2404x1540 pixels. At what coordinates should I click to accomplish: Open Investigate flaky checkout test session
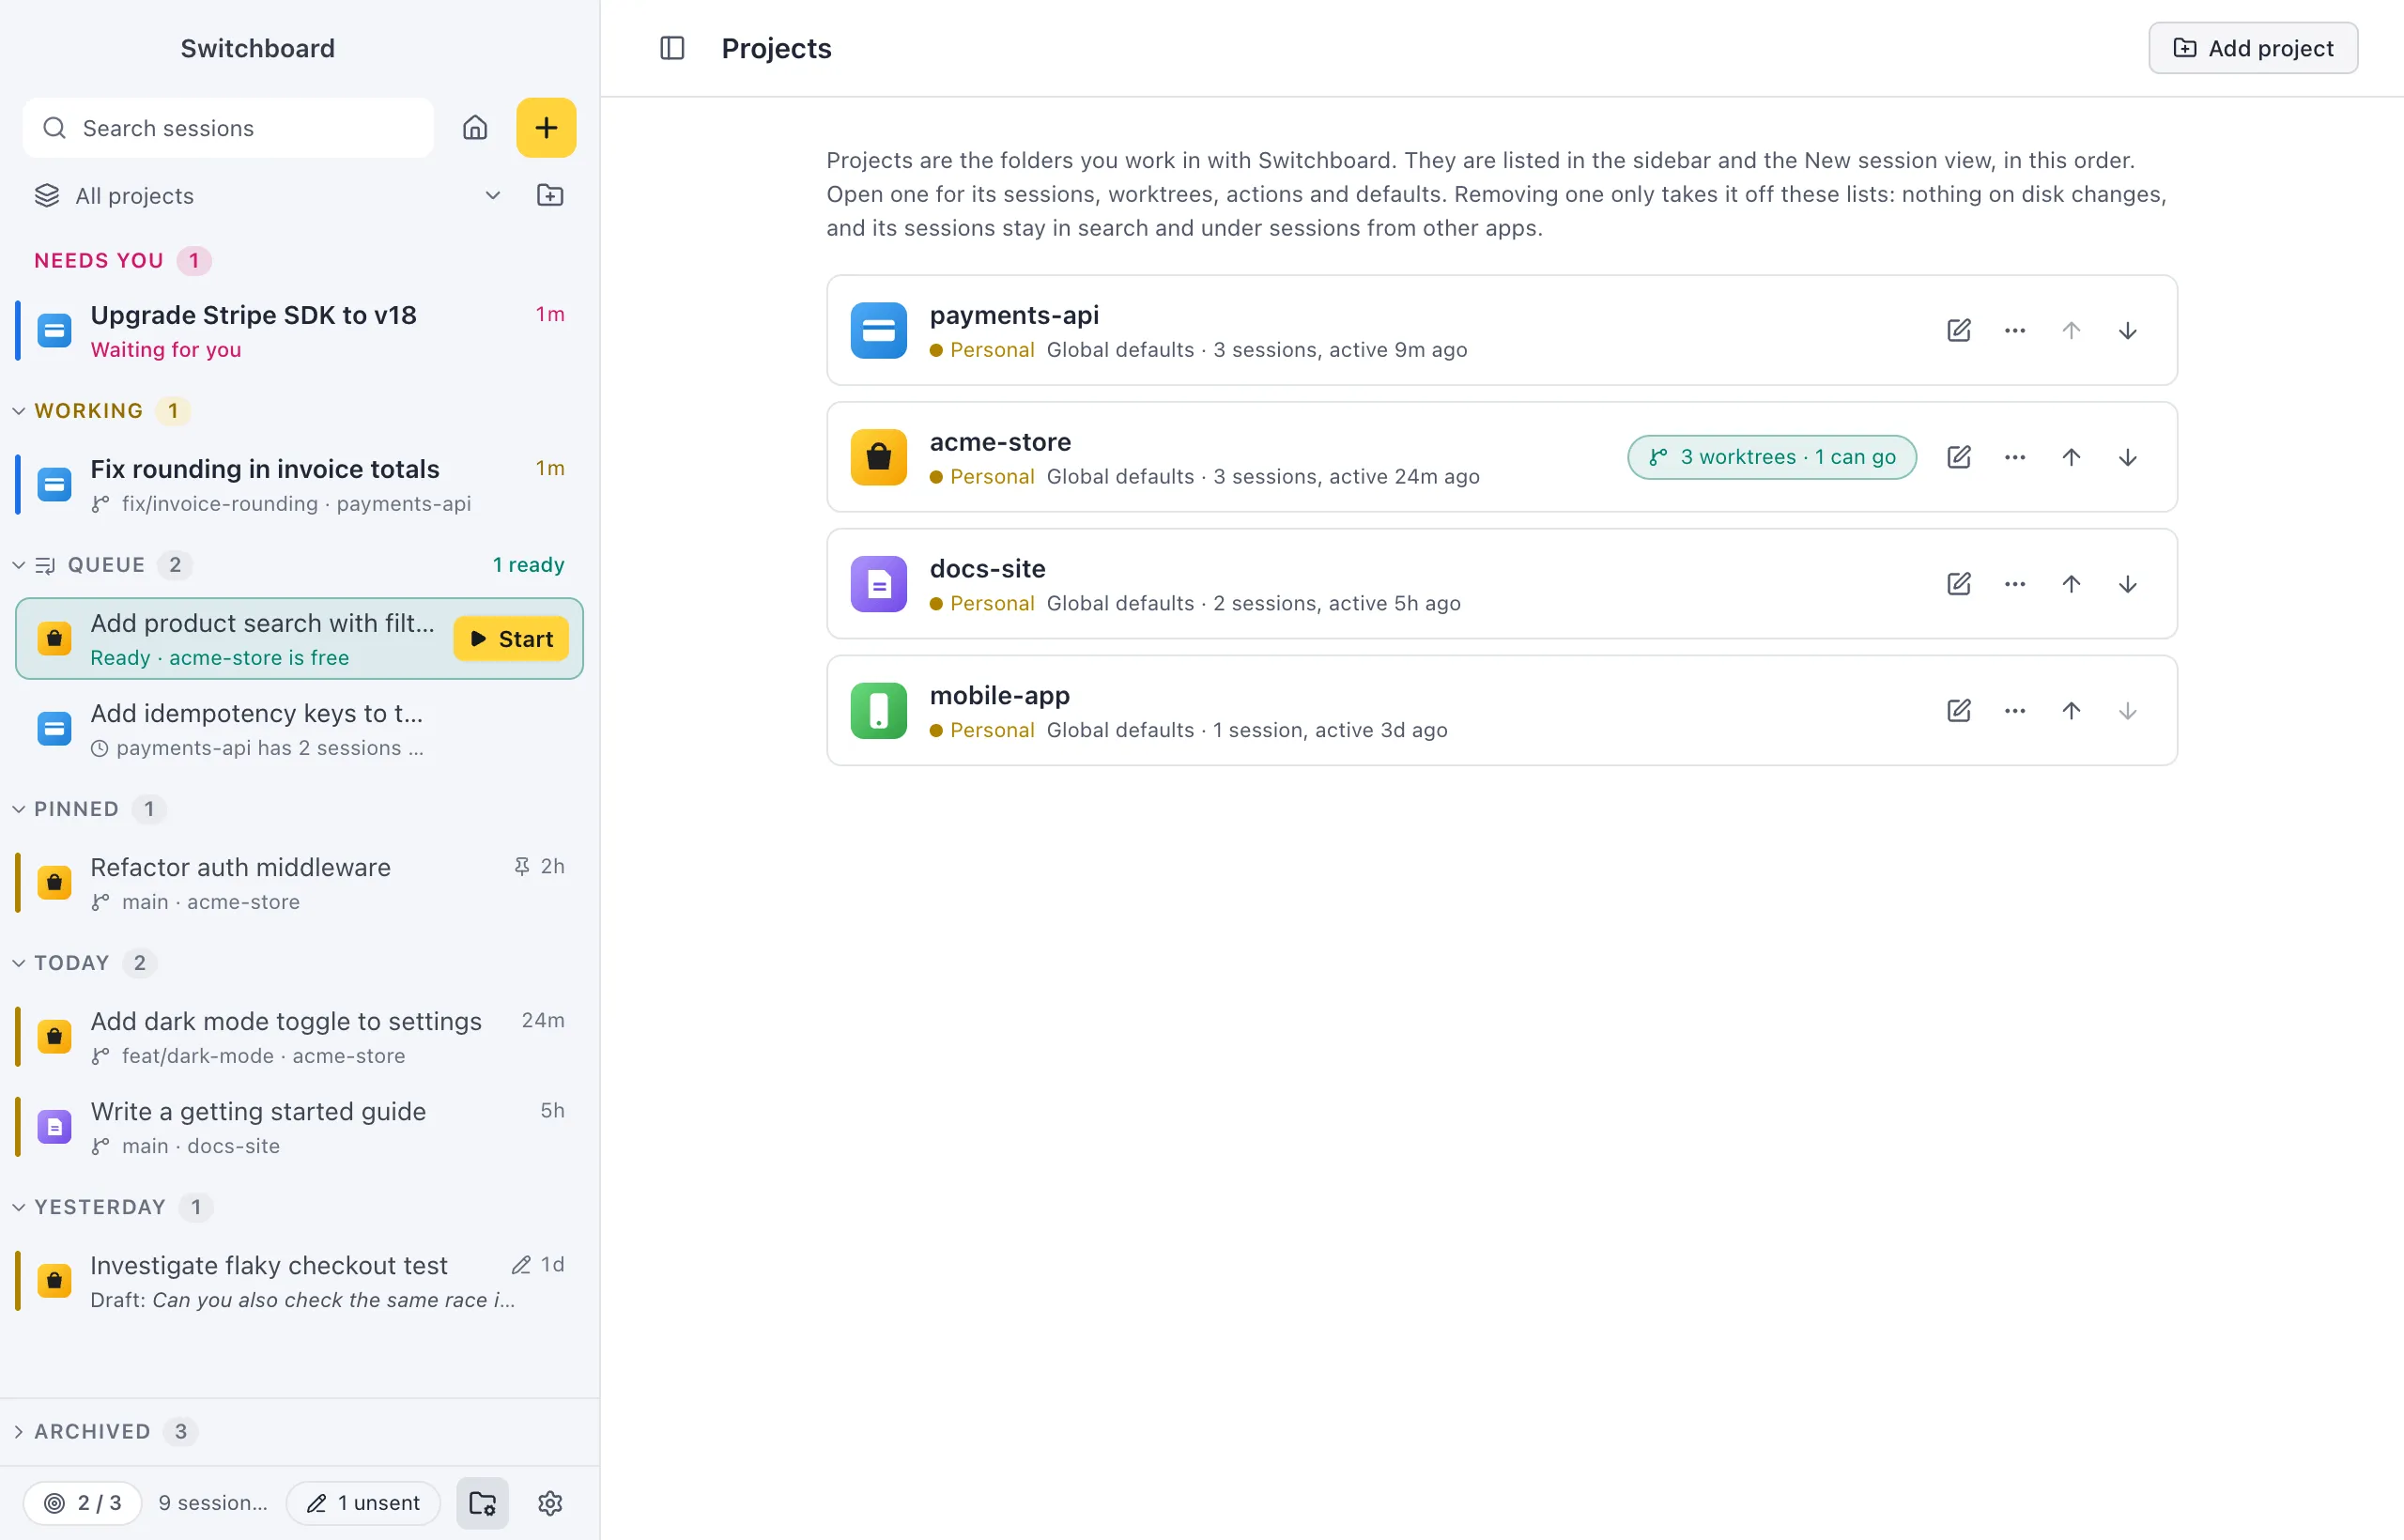pyautogui.click(x=299, y=1281)
